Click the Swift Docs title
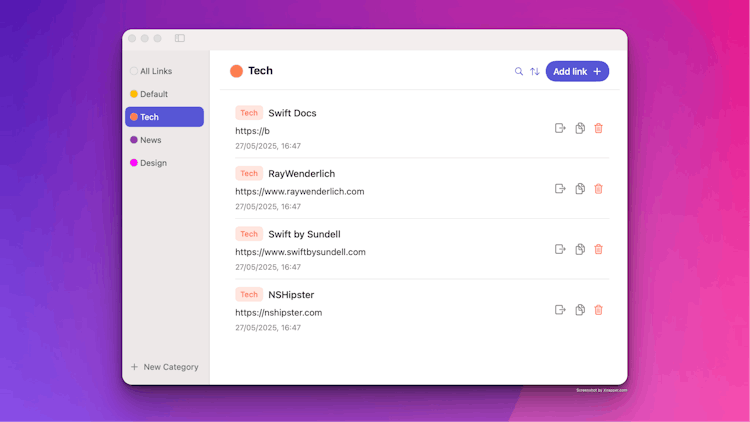 (x=292, y=113)
